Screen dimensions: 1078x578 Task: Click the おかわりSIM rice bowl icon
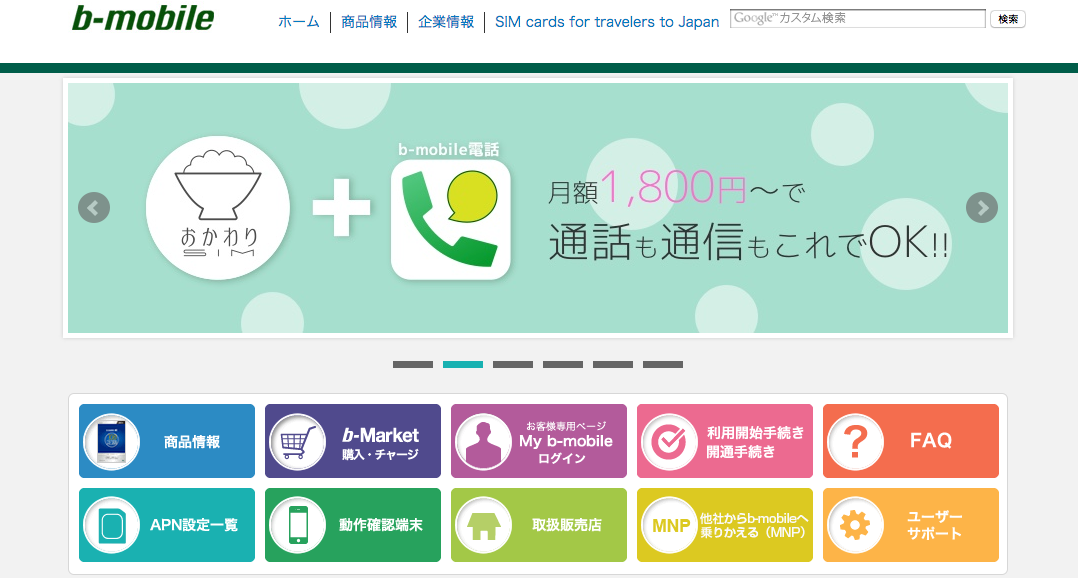(218, 208)
